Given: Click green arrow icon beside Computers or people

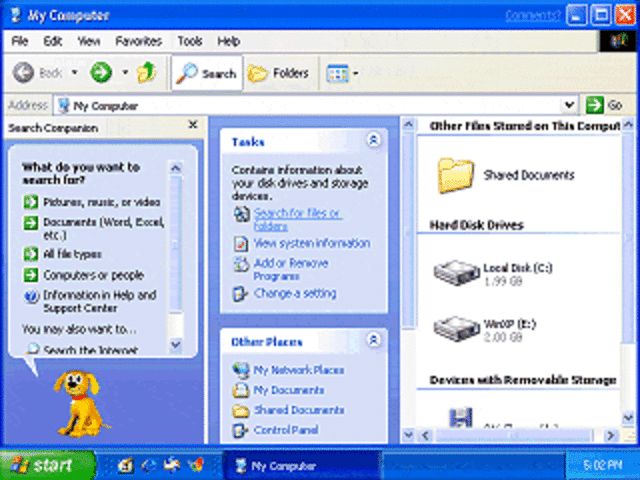Looking at the screenshot, I should (x=31, y=275).
